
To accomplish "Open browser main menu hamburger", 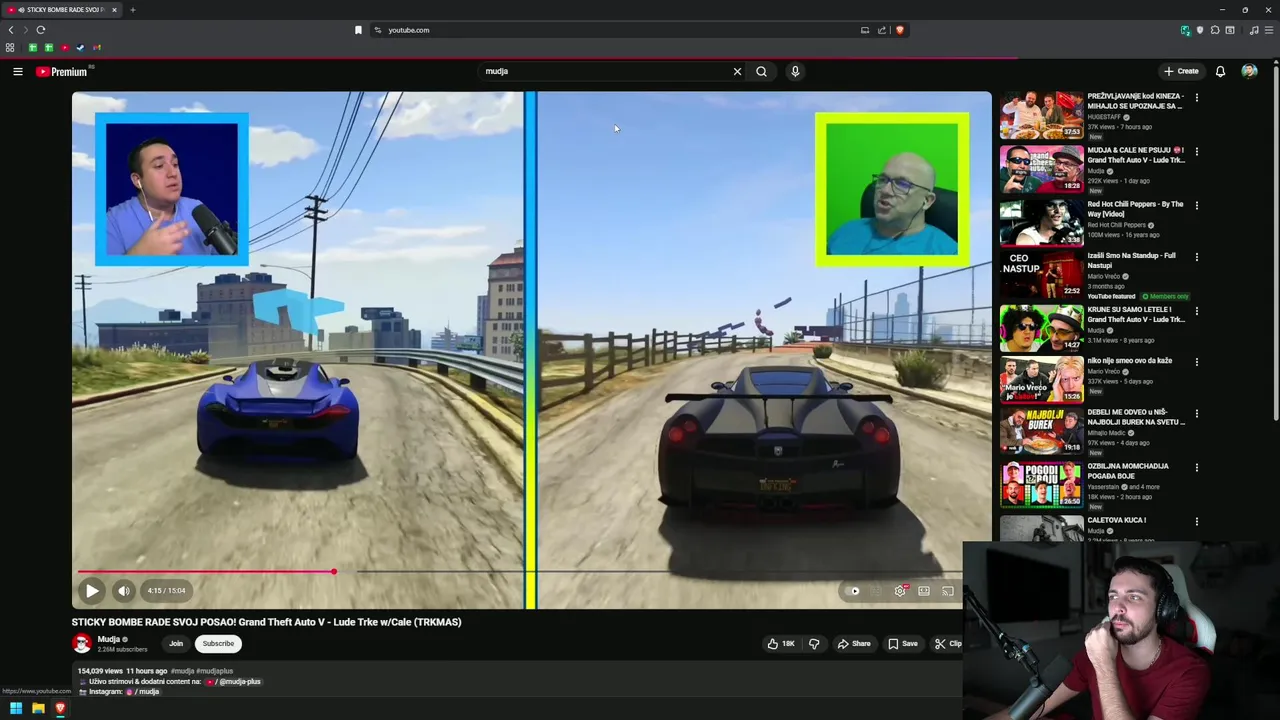I will 1269,30.
